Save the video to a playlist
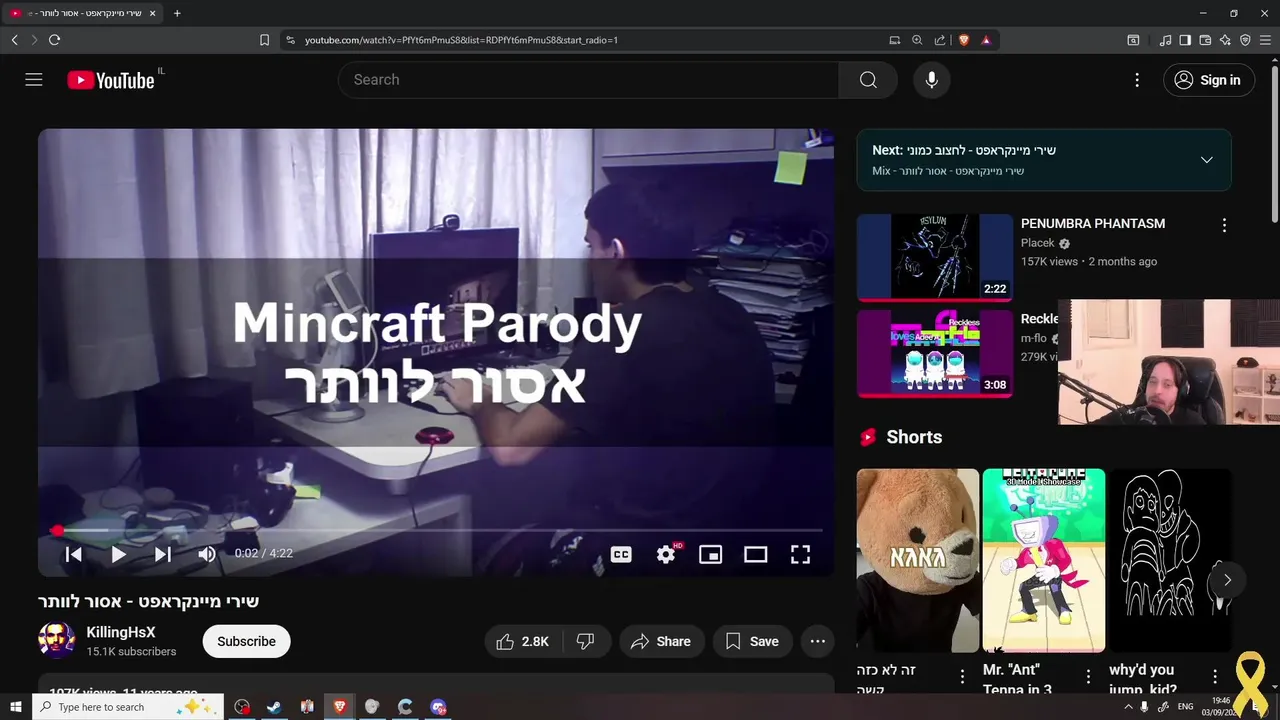 pyautogui.click(x=752, y=642)
